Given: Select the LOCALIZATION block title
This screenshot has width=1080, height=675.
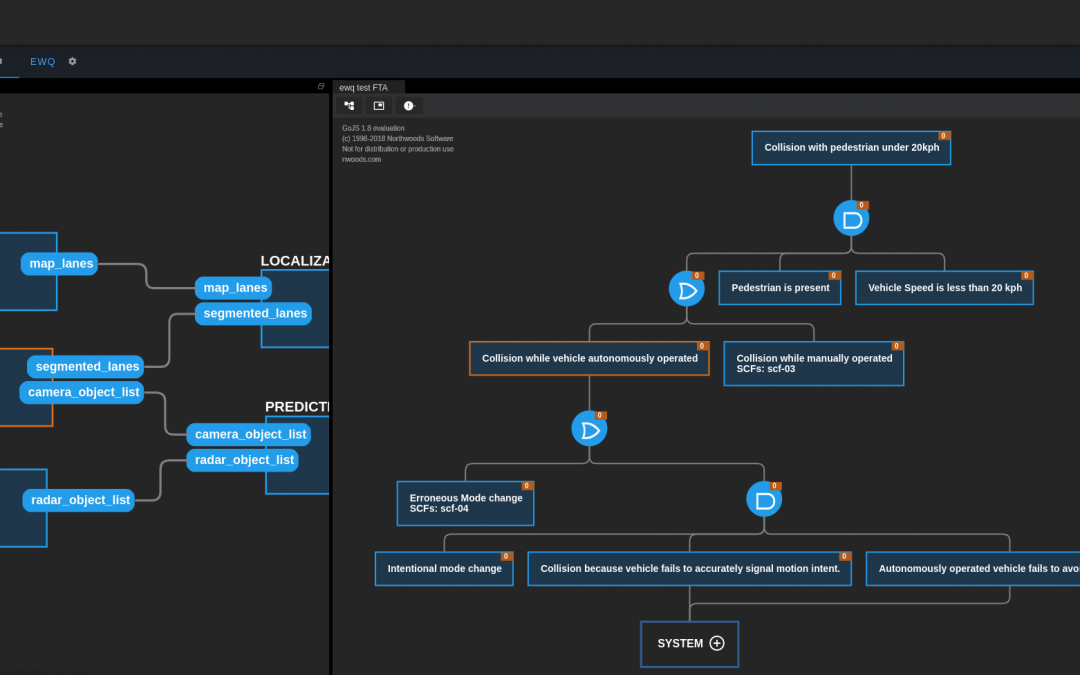Looking at the screenshot, I should click(295, 261).
